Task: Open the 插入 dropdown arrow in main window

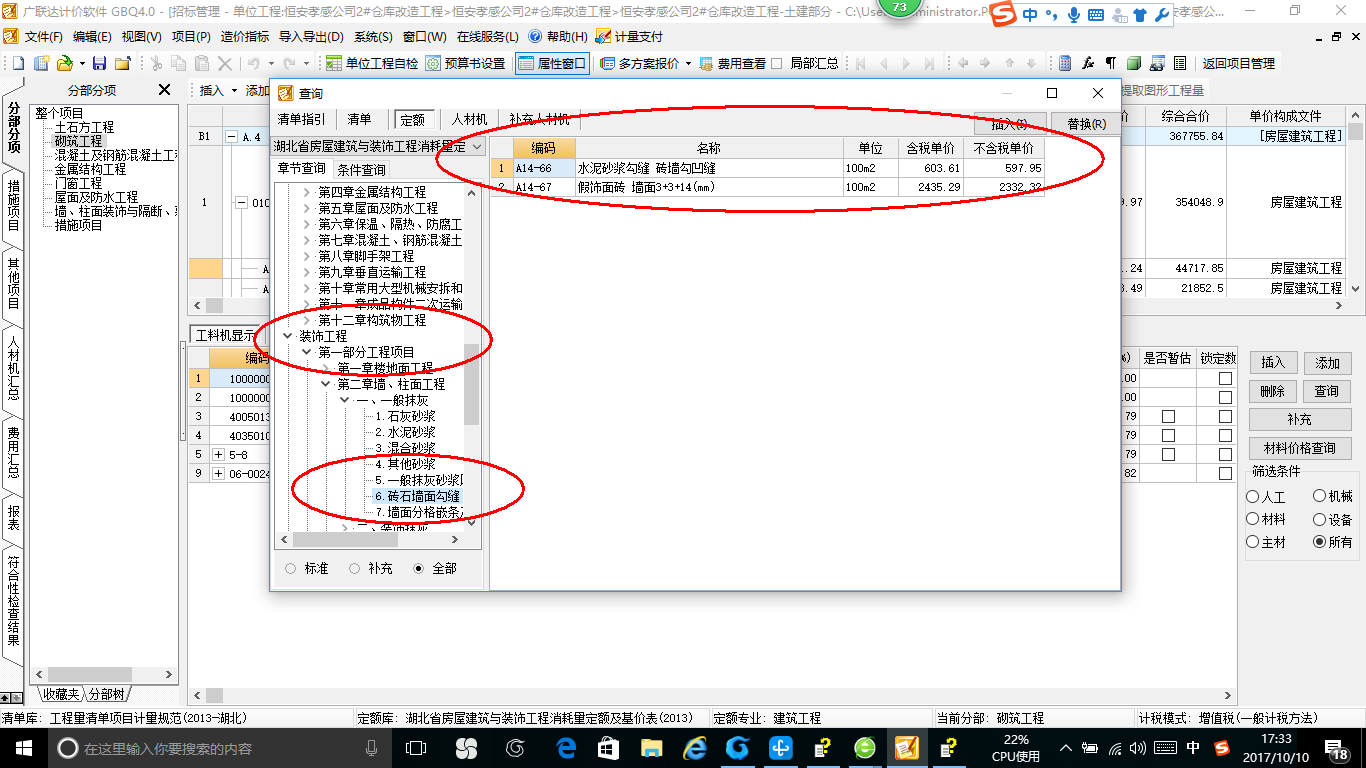Action: [x=235, y=90]
